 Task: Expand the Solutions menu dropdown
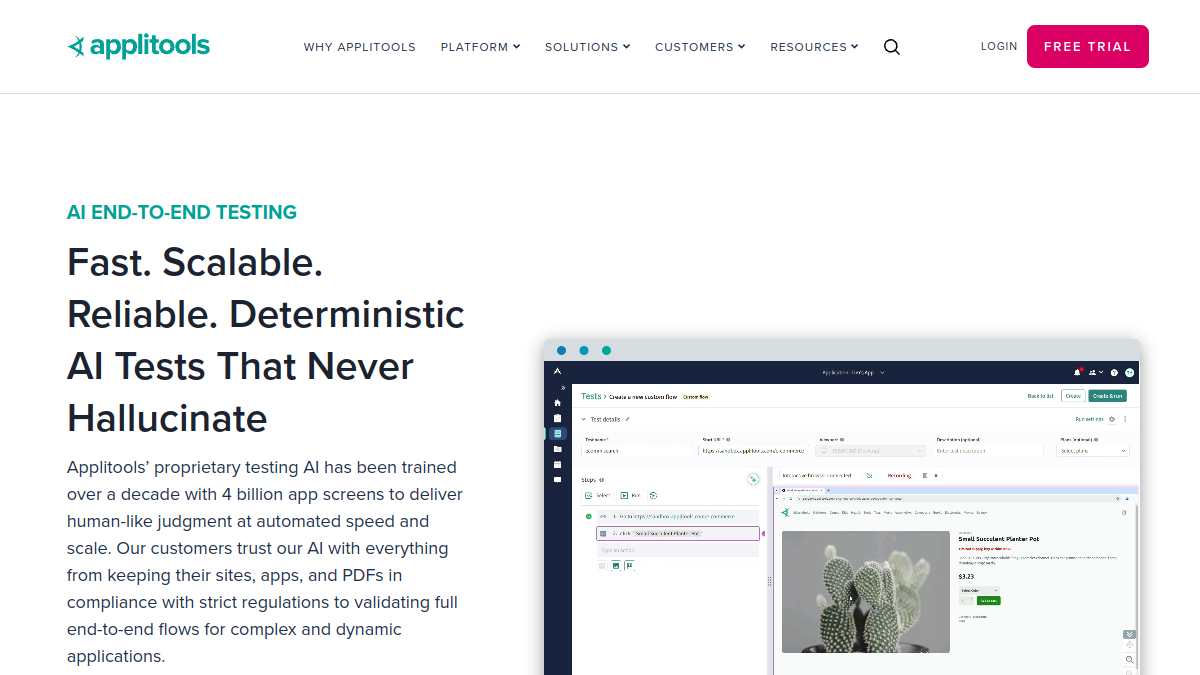pos(587,47)
